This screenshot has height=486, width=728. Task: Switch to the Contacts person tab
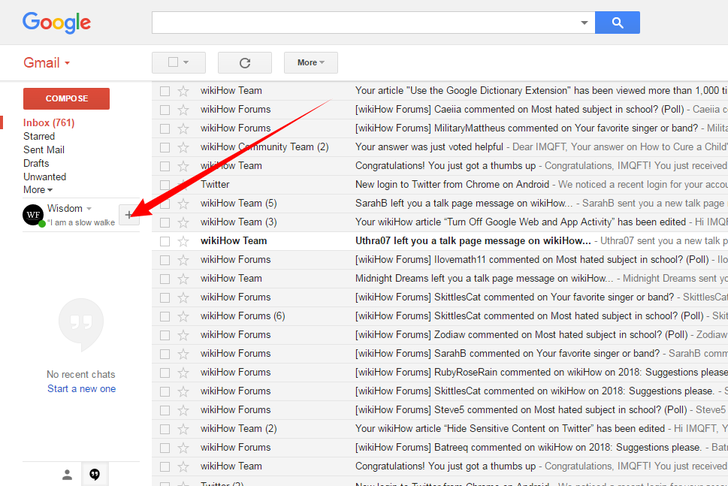coord(67,474)
